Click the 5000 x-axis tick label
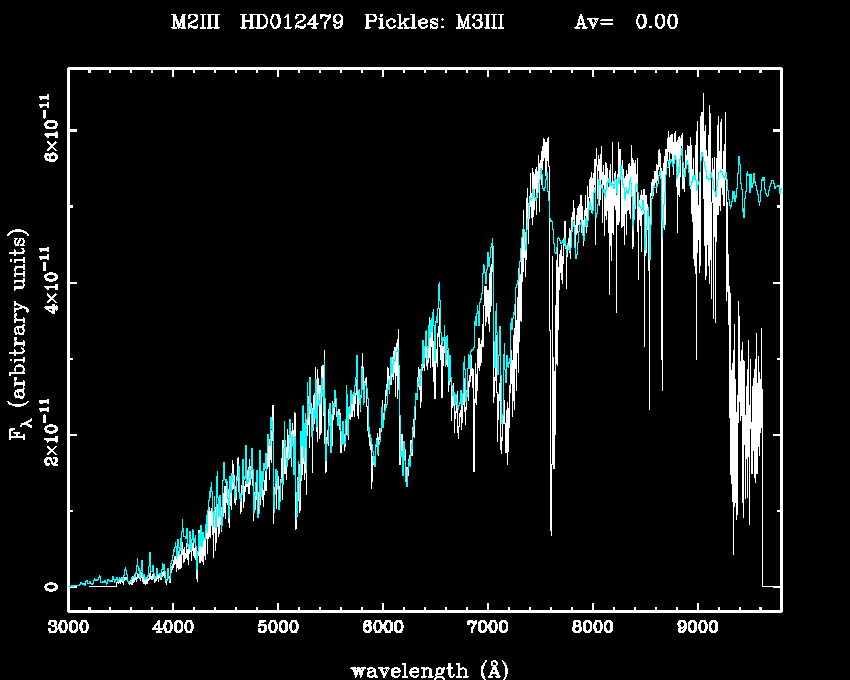Image resolution: width=850 pixels, height=680 pixels. point(277,628)
